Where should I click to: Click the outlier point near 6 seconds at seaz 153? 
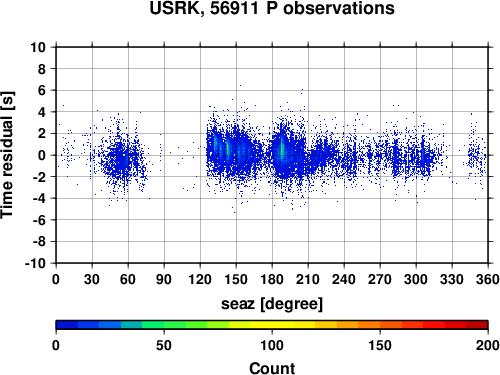pyautogui.click(x=240, y=86)
